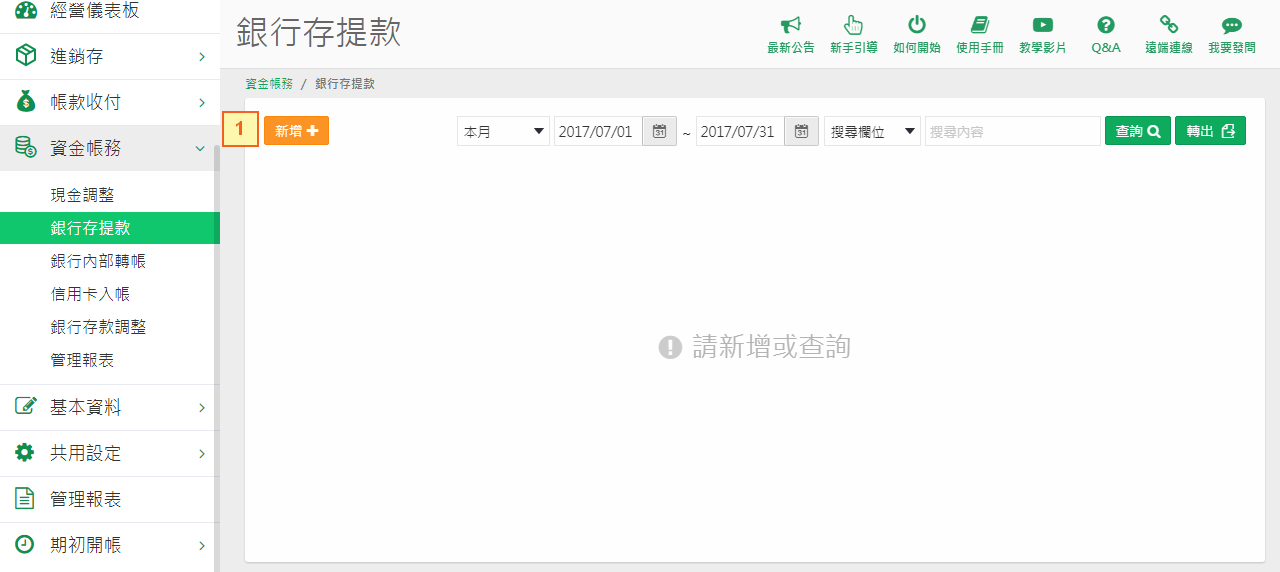Open the 我要發問 chat bubble icon
The height and width of the screenshot is (572, 1280).
1231,26
